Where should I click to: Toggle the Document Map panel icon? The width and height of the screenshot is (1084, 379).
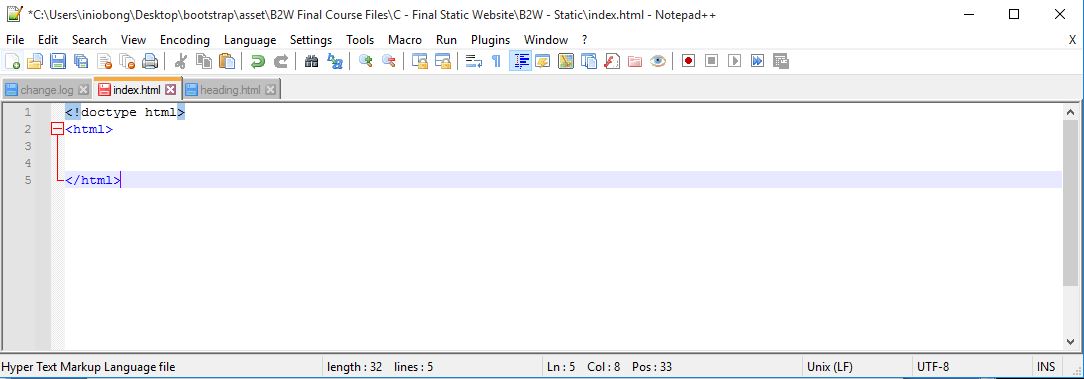tap(566, 62)
